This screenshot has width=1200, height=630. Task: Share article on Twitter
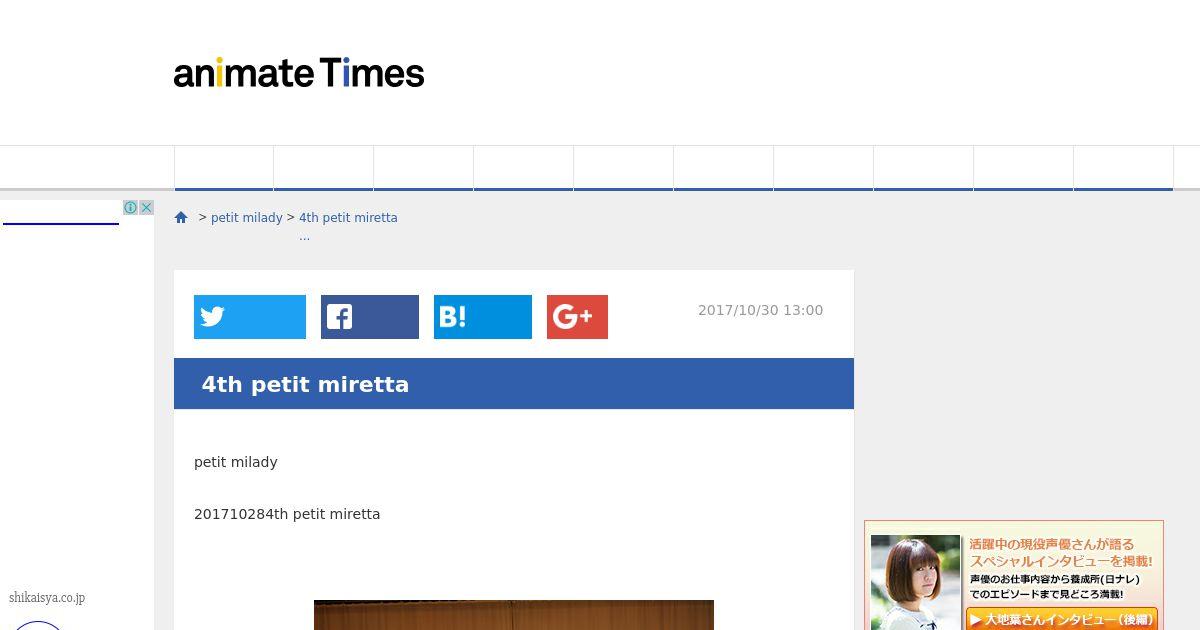pyautogui.click(x=250, y=317)
